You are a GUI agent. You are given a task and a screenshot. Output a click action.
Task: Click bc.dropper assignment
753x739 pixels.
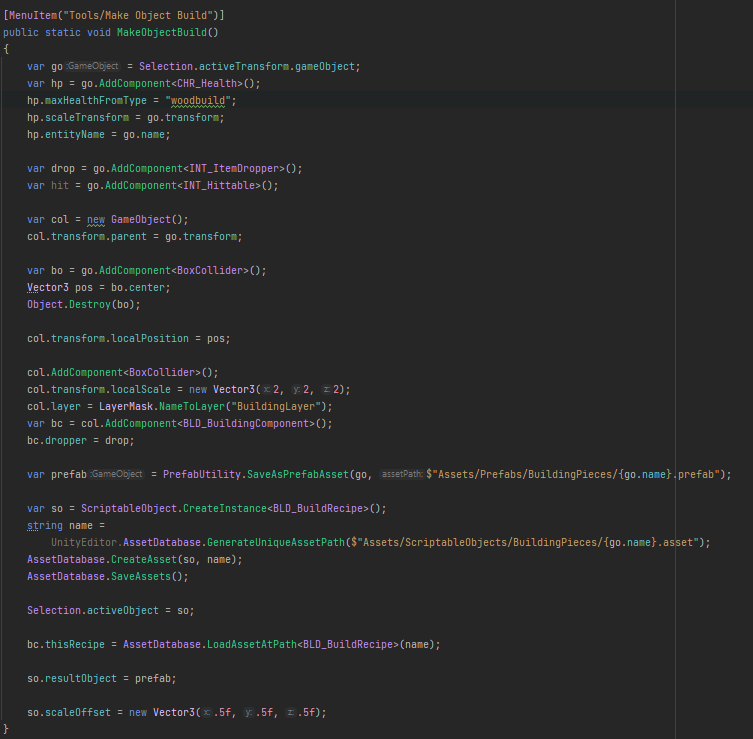point(81,440)
